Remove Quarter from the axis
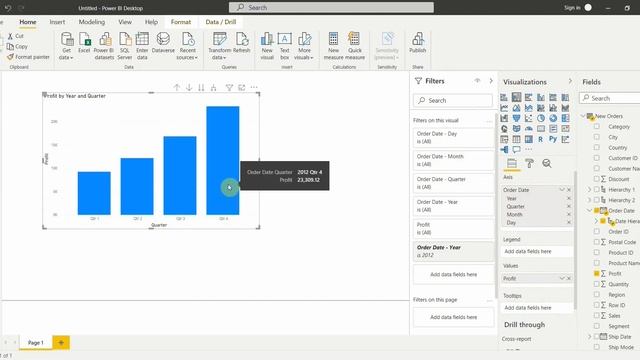This screenshot has height=360, width=640. click(x=569, y=207)
